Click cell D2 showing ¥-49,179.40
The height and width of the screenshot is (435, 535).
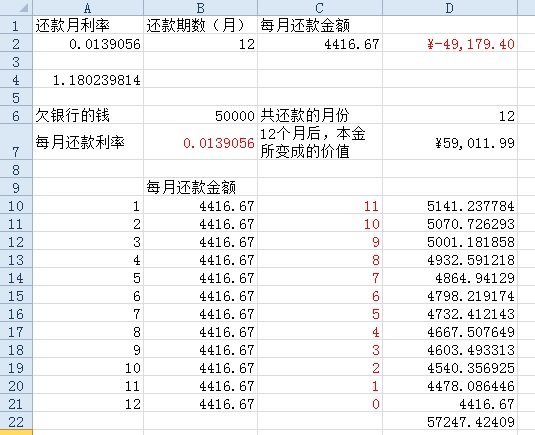[450, 44]
